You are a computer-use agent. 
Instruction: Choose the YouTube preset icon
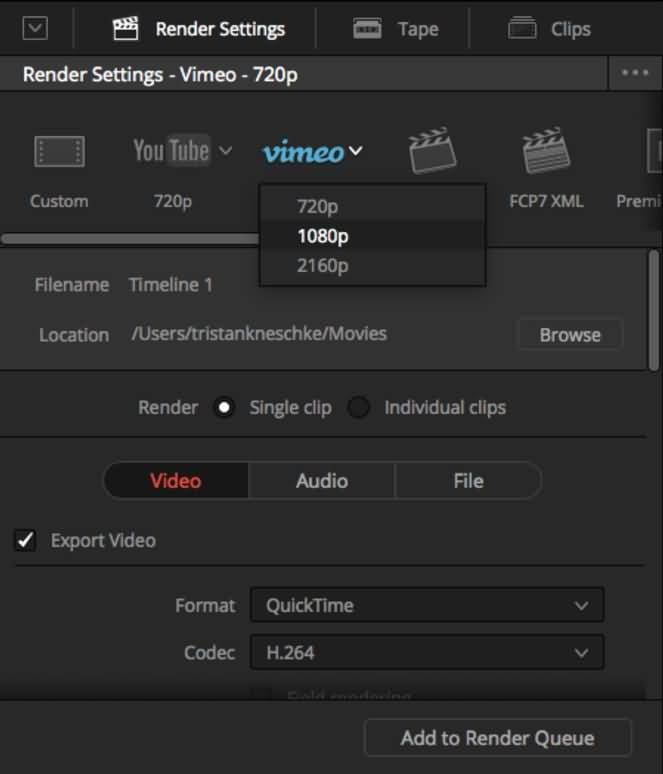[x=171, y=151]
